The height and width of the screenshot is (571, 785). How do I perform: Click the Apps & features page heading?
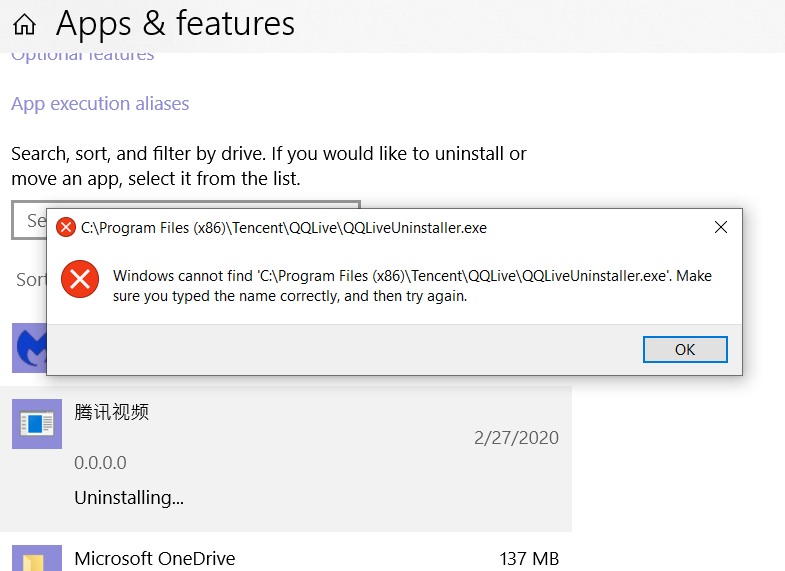(x=175, y=24)
